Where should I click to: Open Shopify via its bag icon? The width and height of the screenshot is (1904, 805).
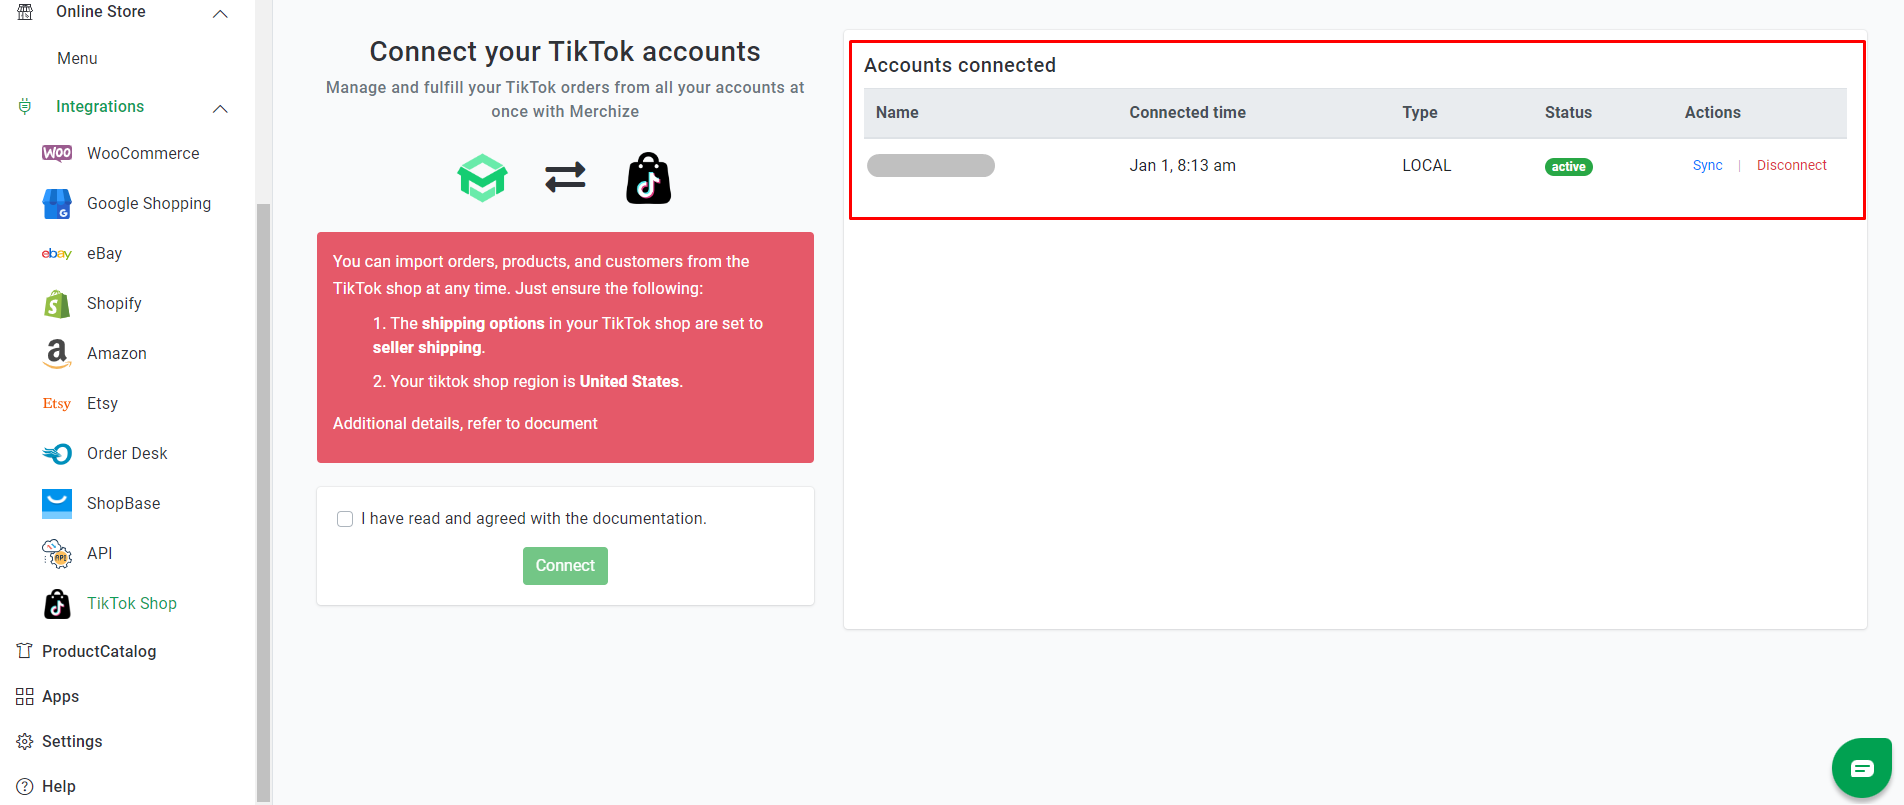[57, 303]
